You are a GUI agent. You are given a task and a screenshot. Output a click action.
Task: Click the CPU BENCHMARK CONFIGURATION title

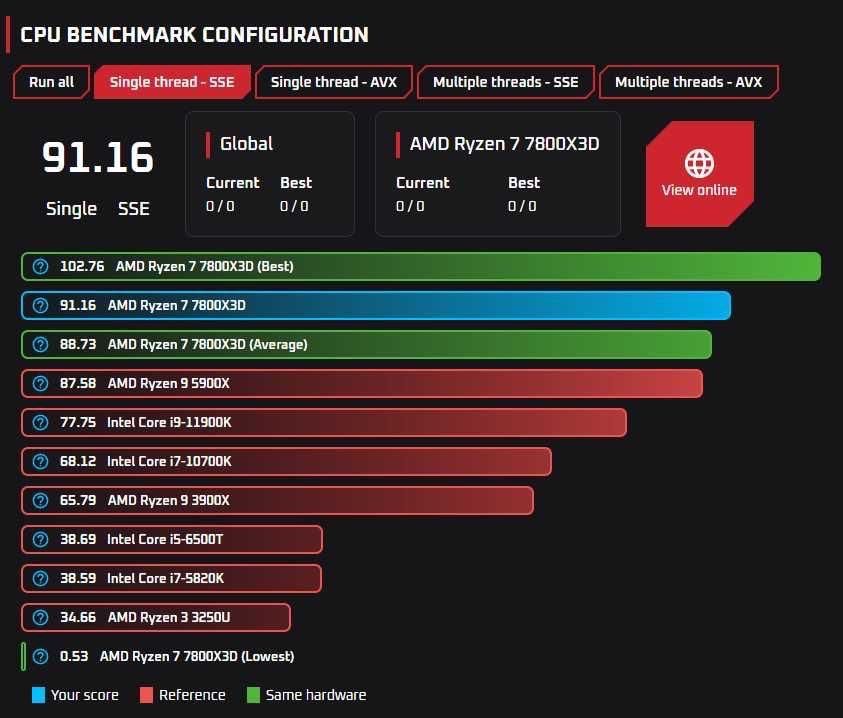pos(194,35)
